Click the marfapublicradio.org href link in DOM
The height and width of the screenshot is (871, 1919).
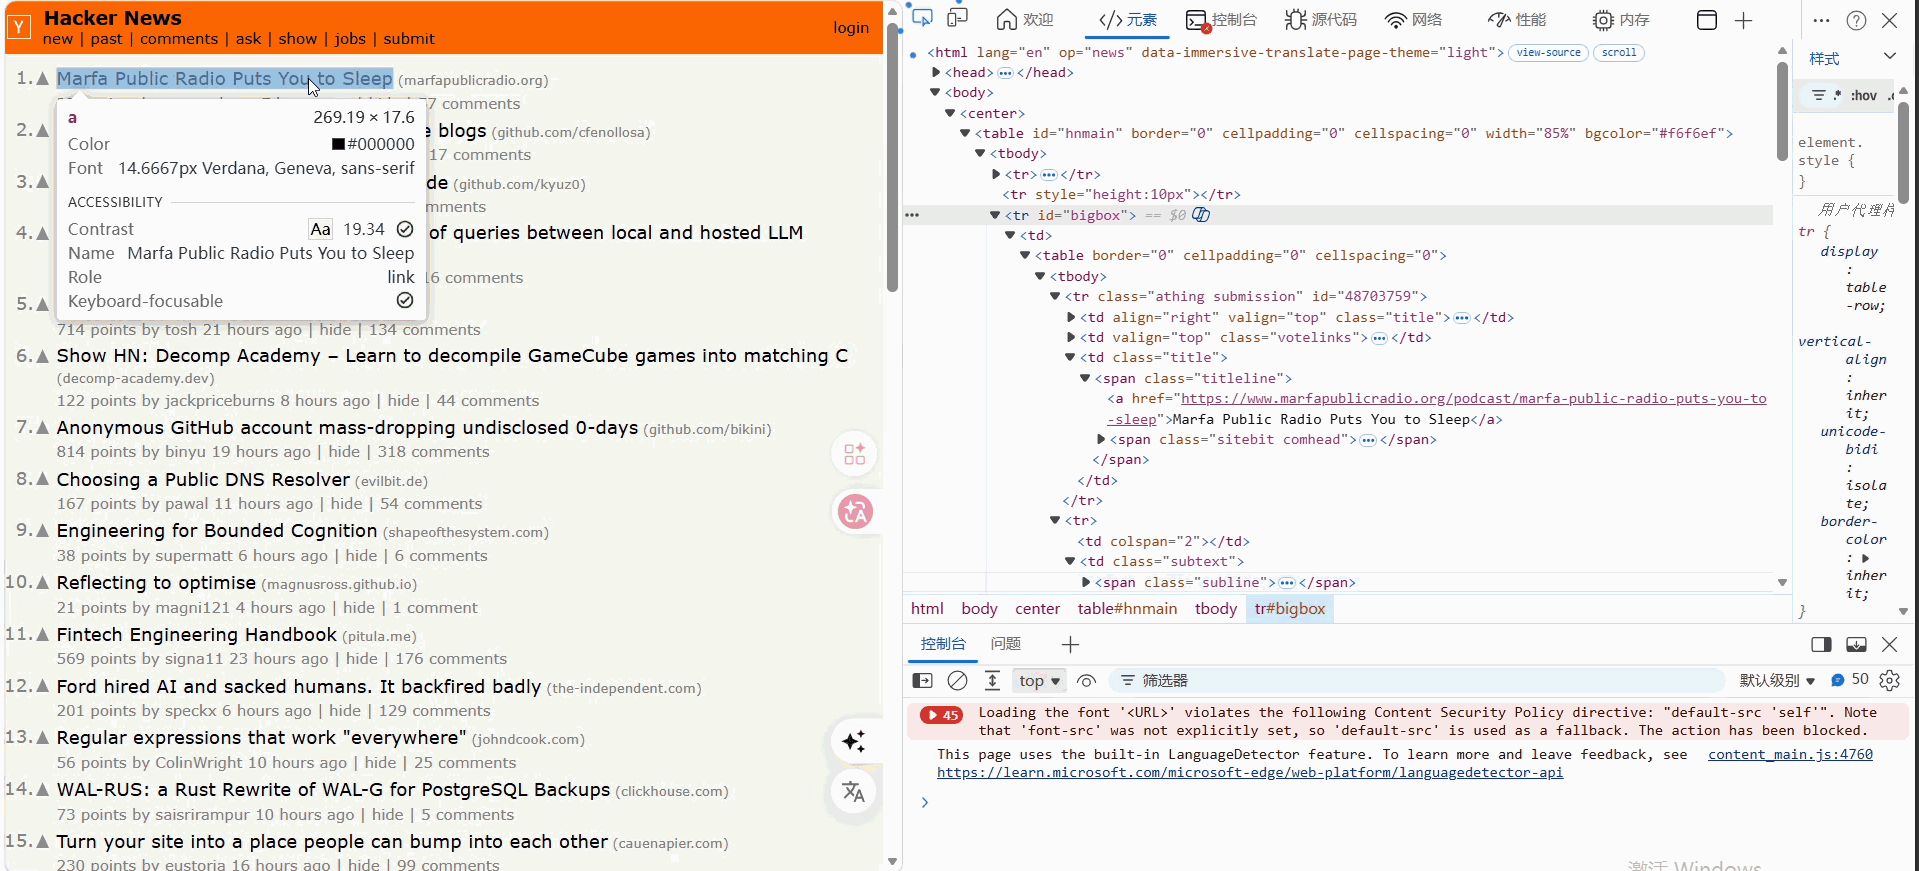coord(1474,398)
